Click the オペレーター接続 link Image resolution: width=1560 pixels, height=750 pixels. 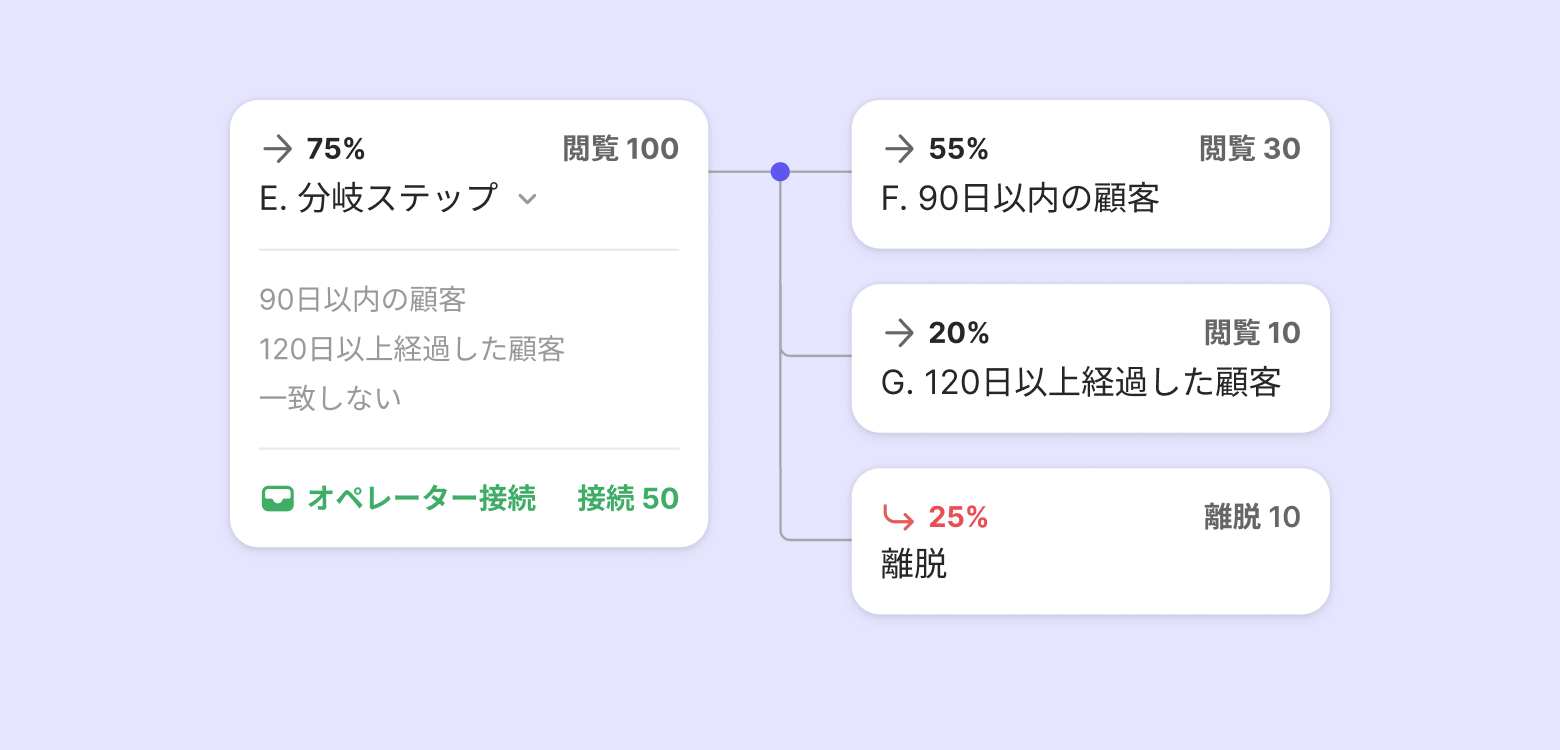pos(421,498)
